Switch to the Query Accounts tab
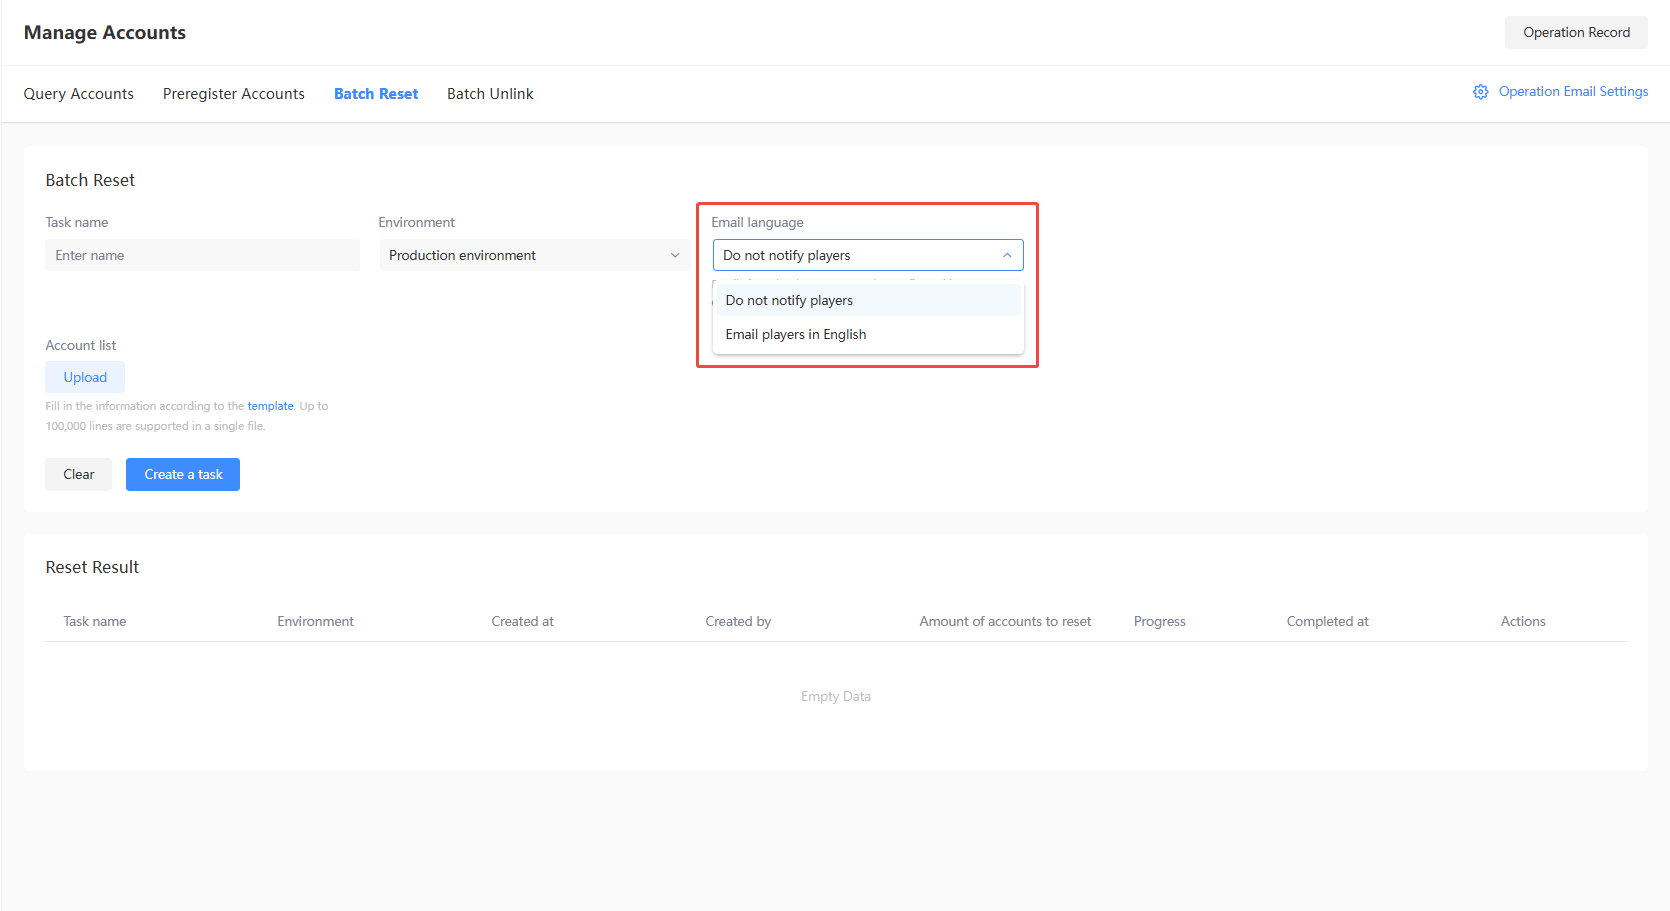The width and height of the screenshot is (1670, 911). click(x=79, y=94)
